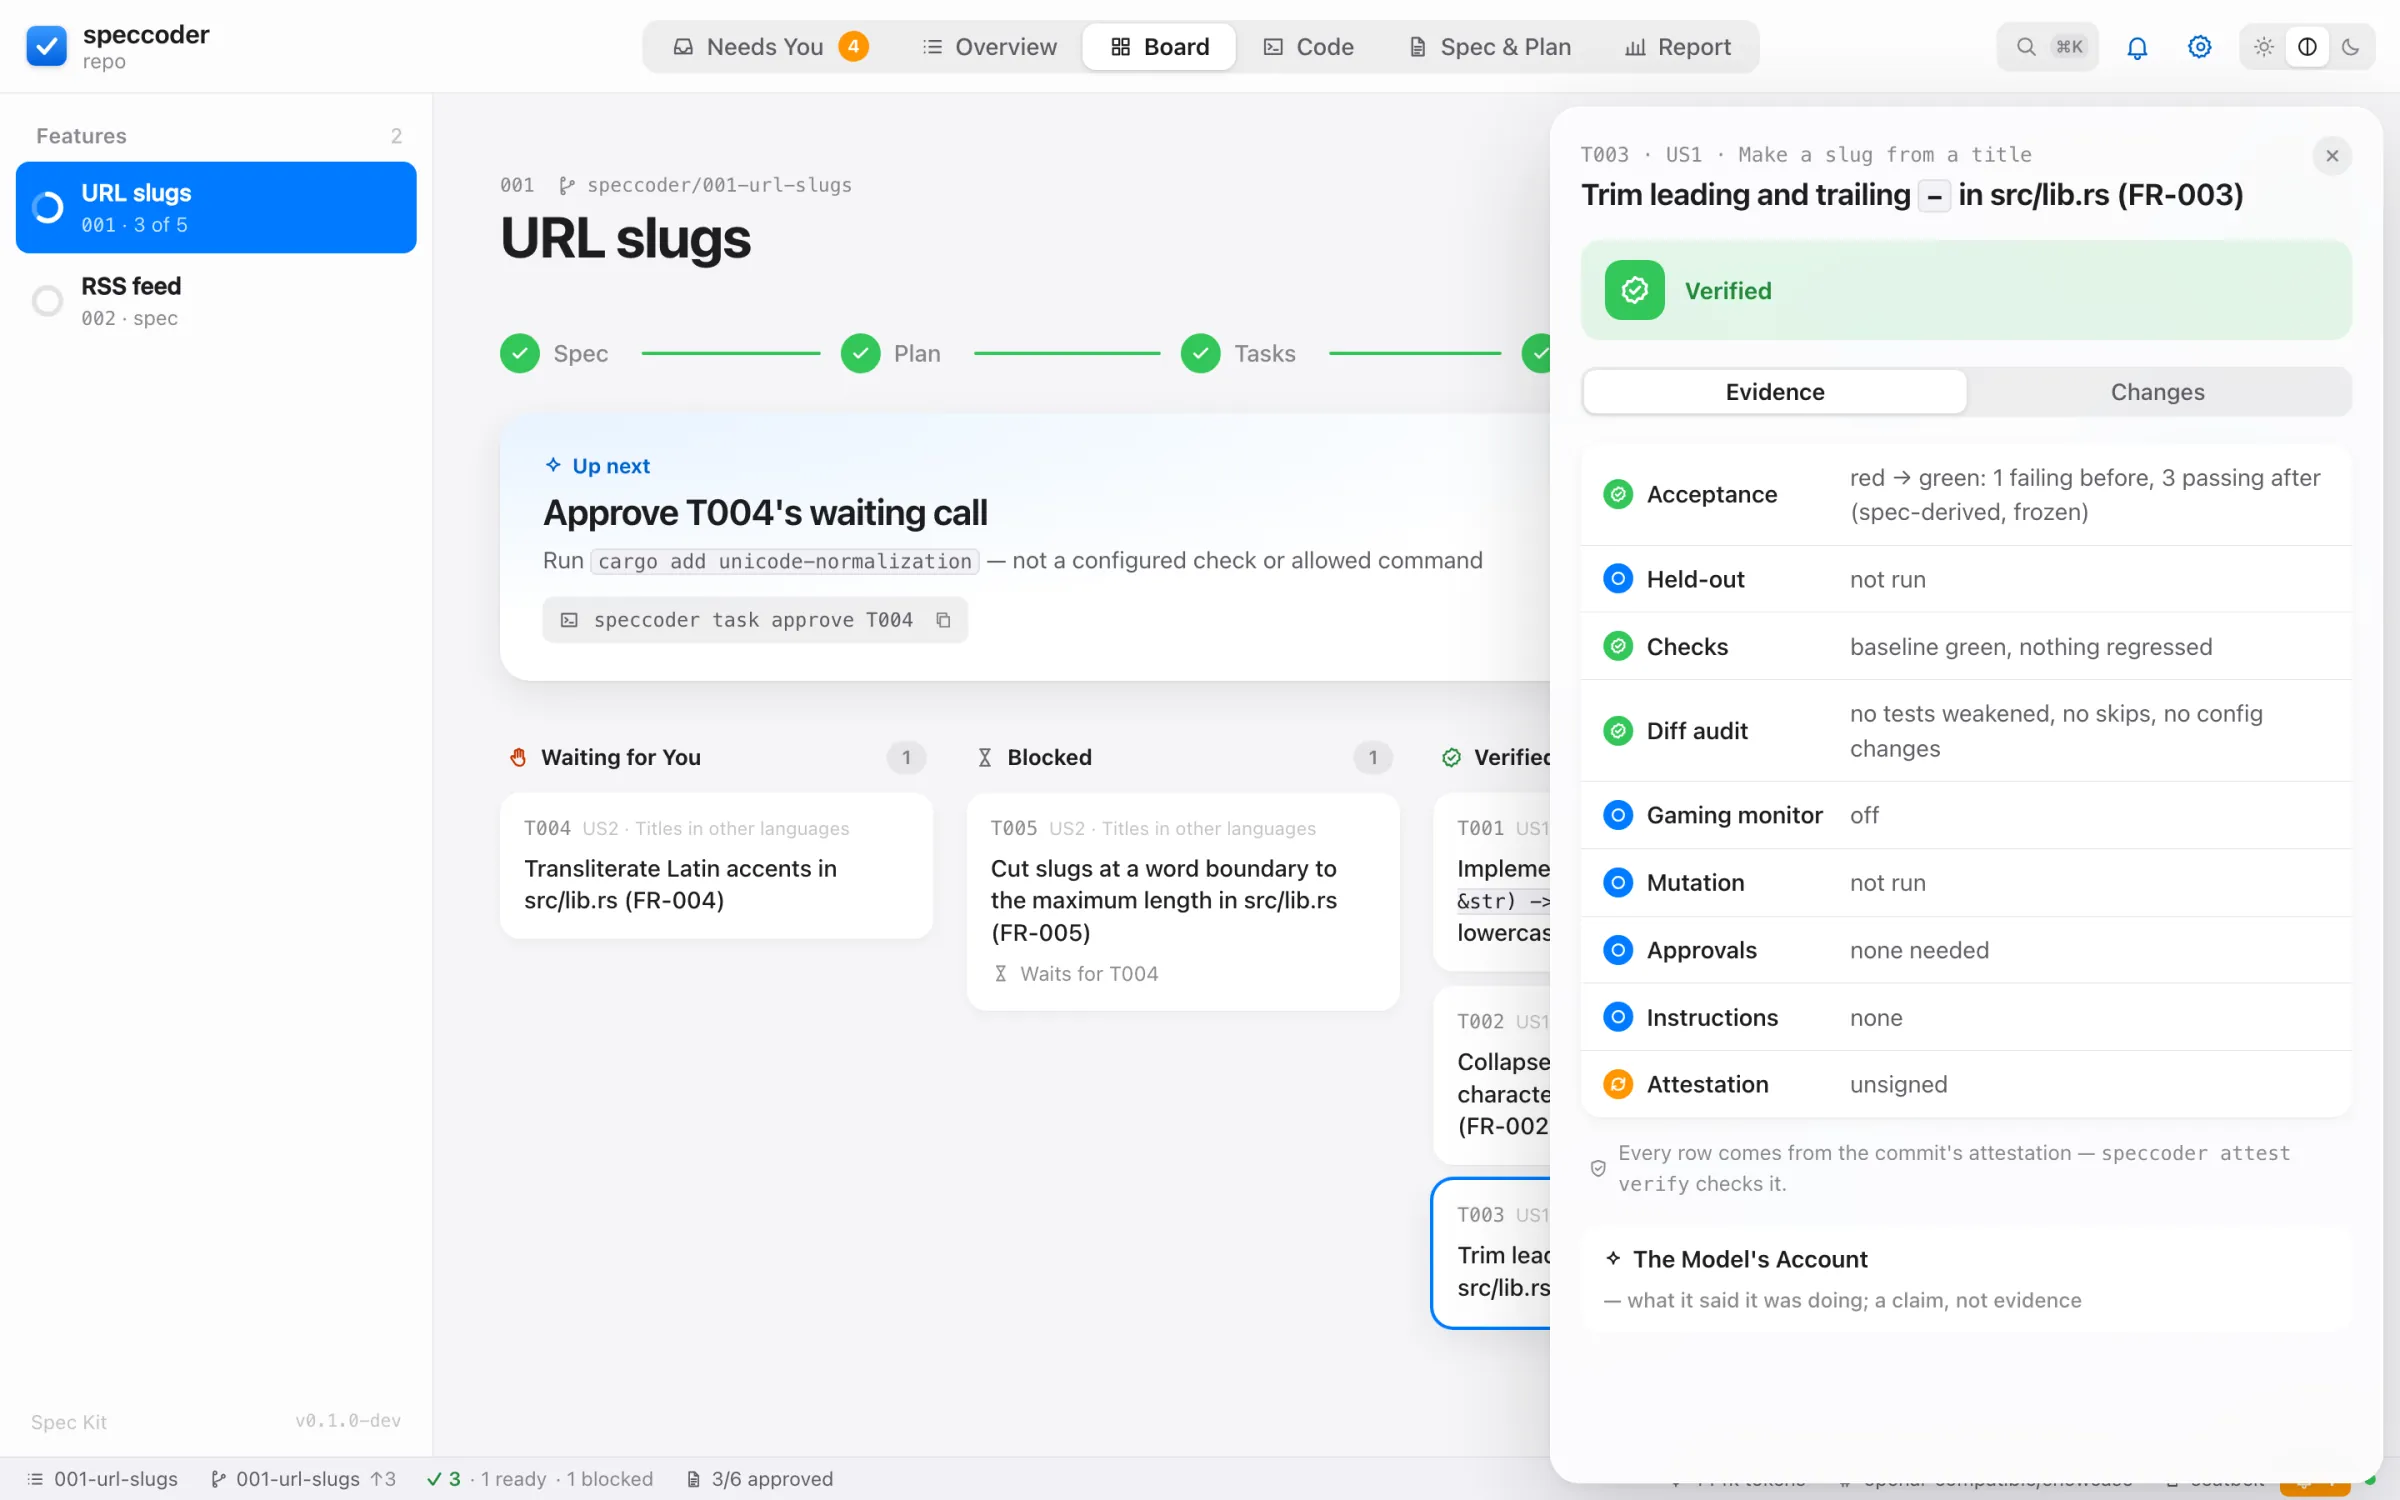
Task: Click Waits for T004 note
Action: (1076, 974)
